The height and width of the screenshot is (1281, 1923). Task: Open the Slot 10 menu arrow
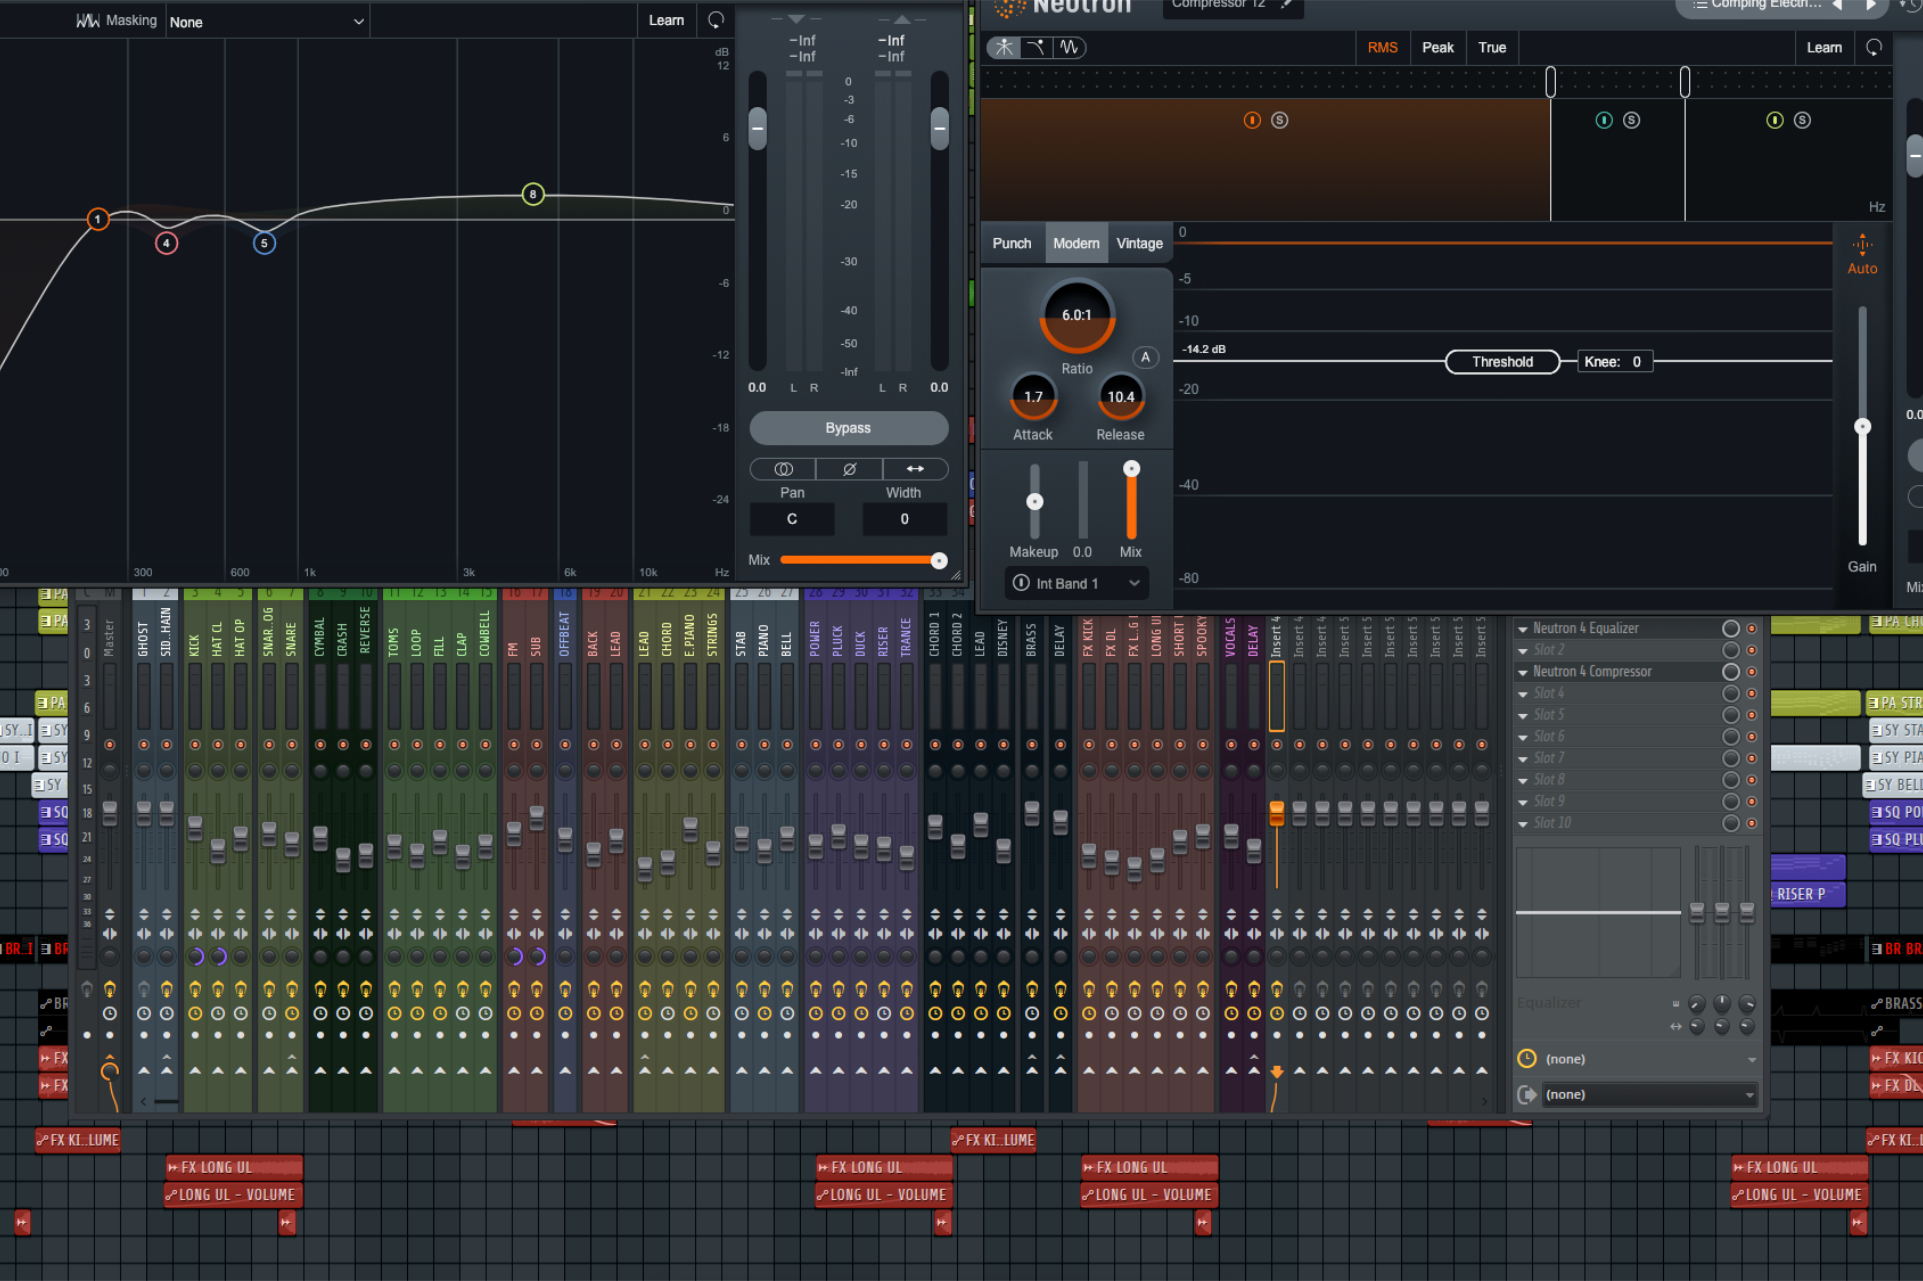pos(1522,824)
